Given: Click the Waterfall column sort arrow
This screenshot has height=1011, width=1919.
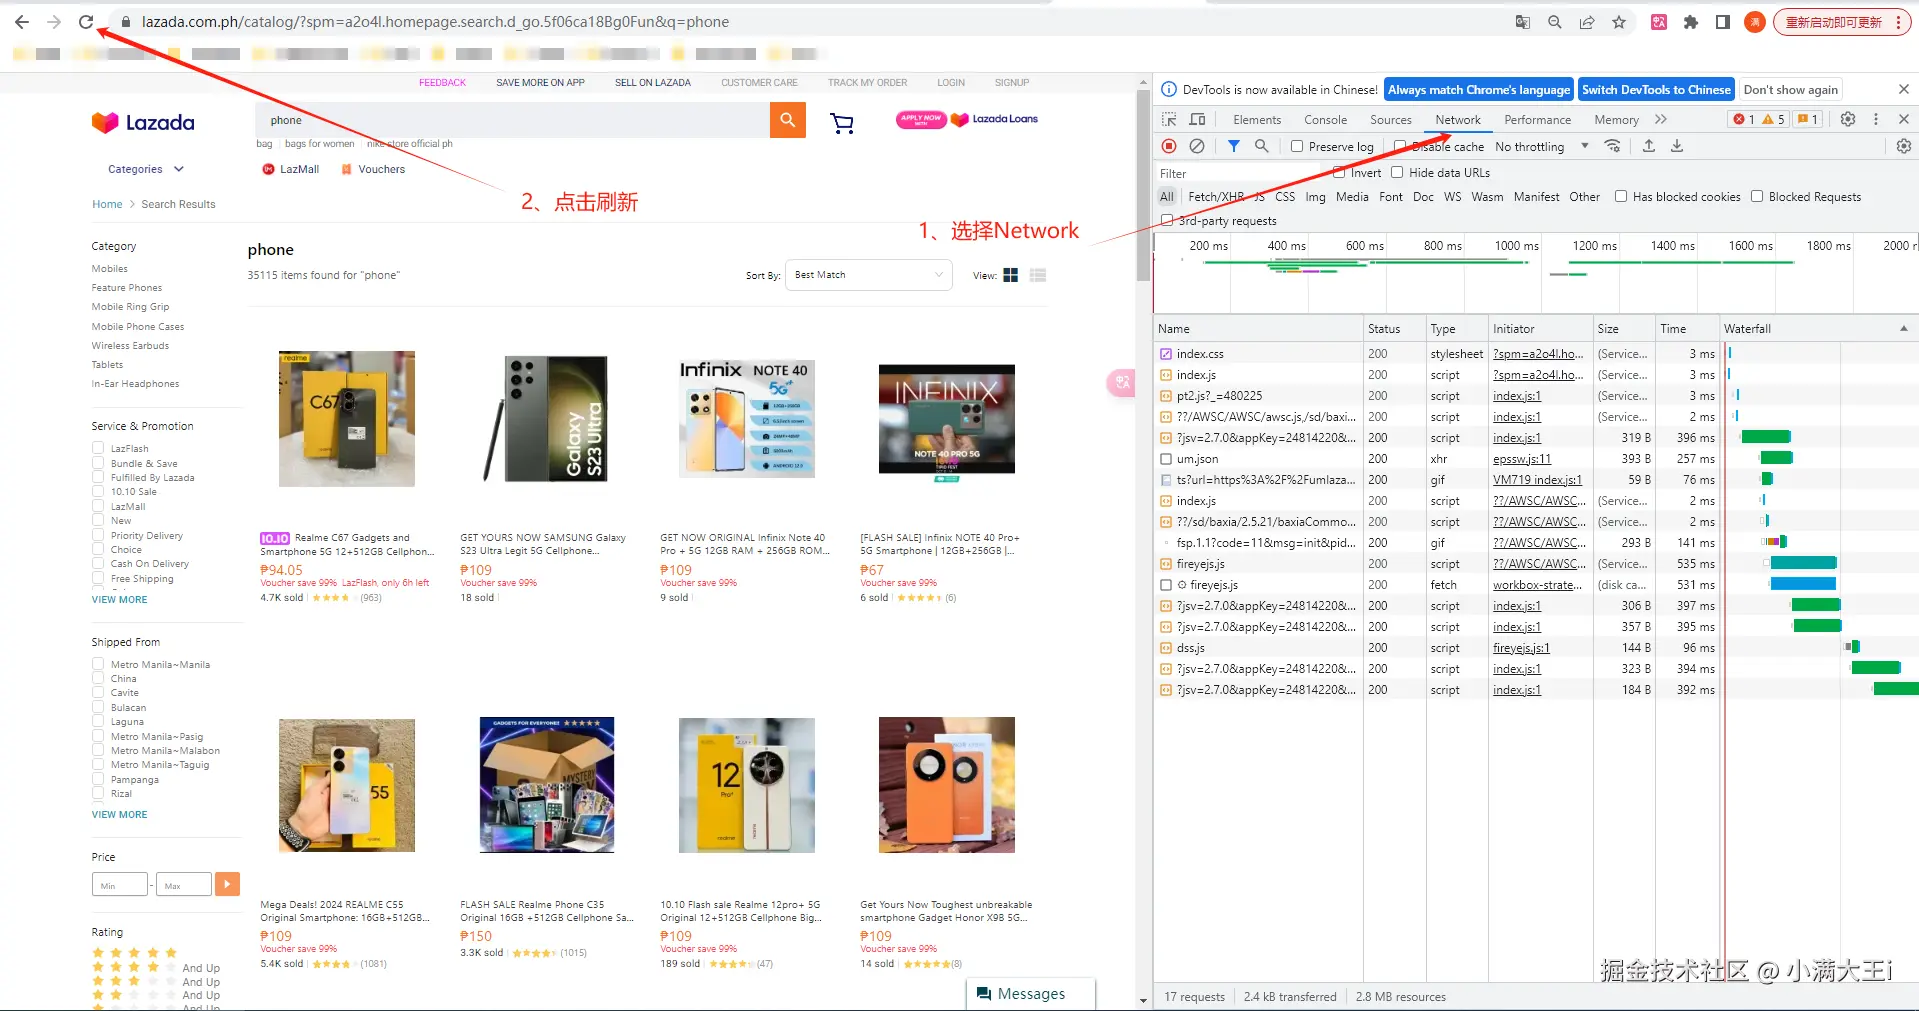Looking at the screenshot, I should (1903, 328).
